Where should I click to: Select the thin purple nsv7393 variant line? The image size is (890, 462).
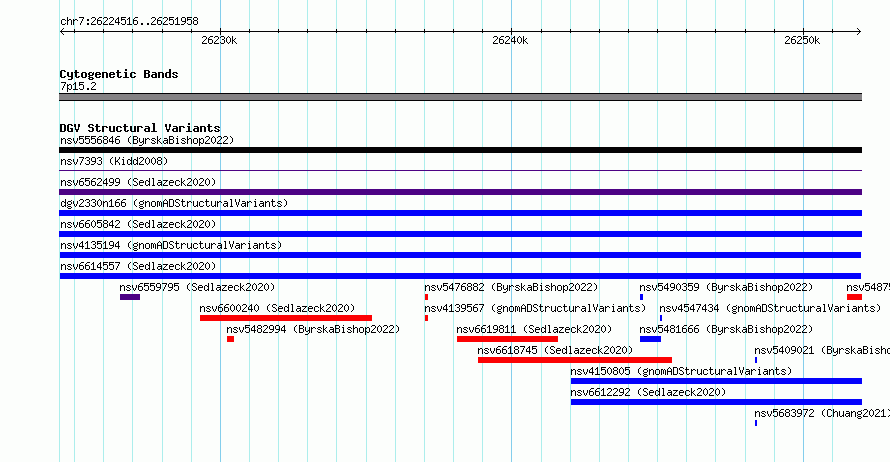[x=460, y=170]
